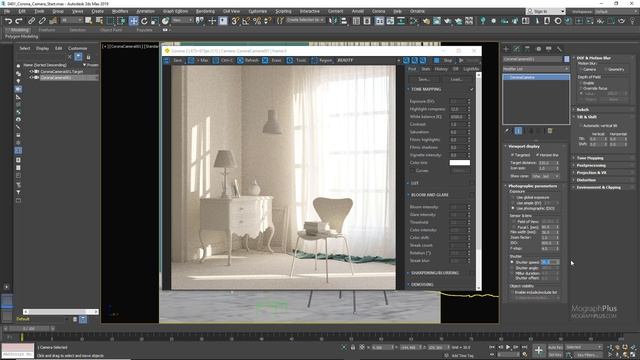The width and height of the screenshot is (640, 360).
Task: Open the Motion panel icon
Action: (x=538, y=49)
